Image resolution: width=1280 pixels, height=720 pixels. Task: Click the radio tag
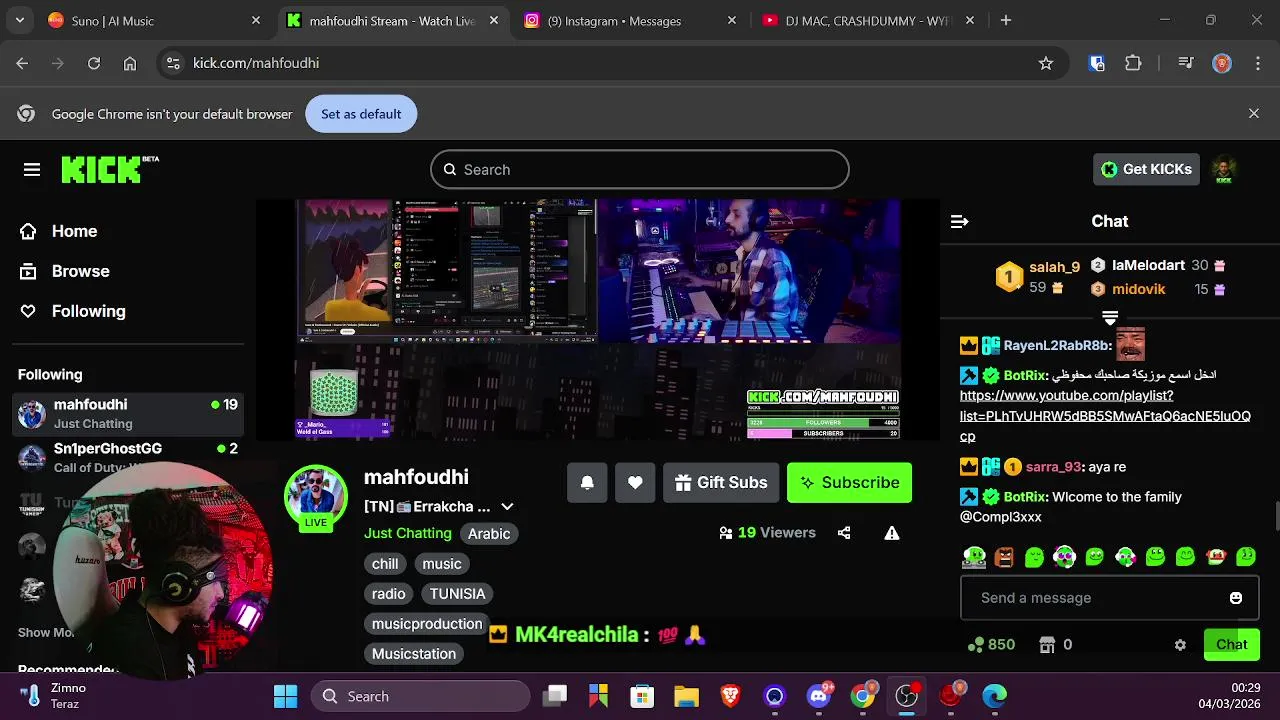[x=389, y=594]
